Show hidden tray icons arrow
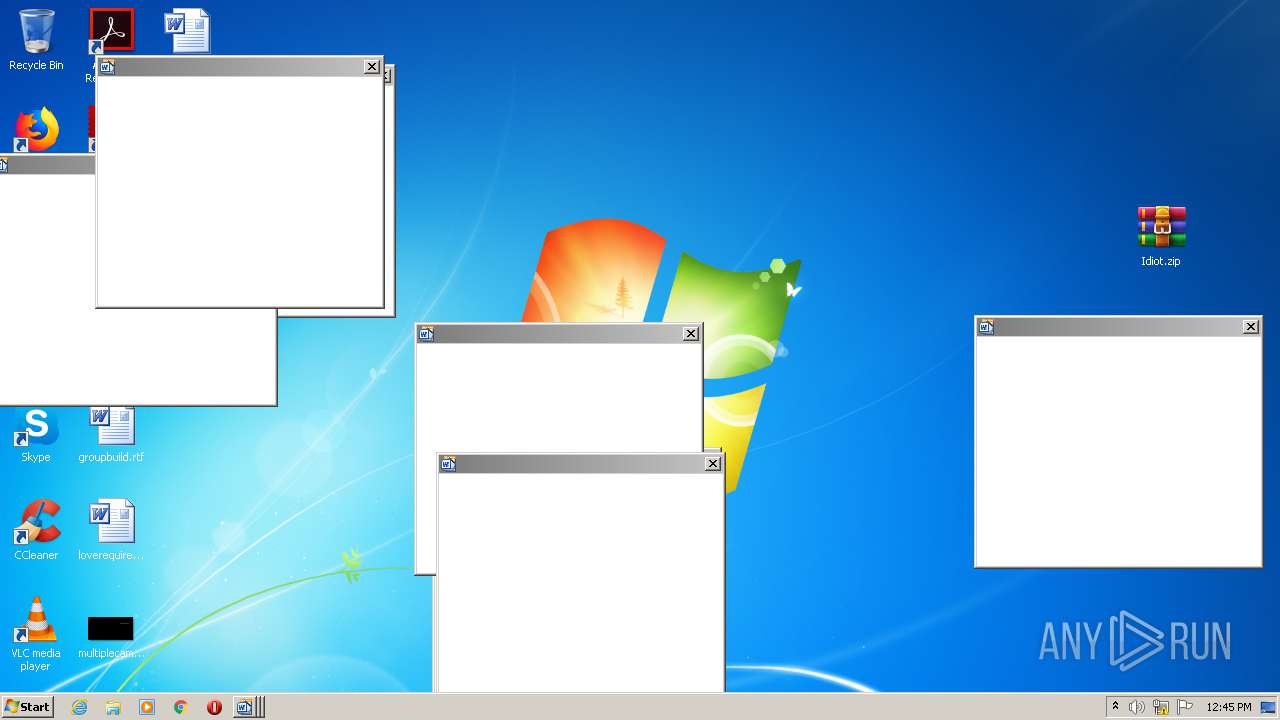The width and height of the screenshot is (1280, 720). coord(1115,707)
